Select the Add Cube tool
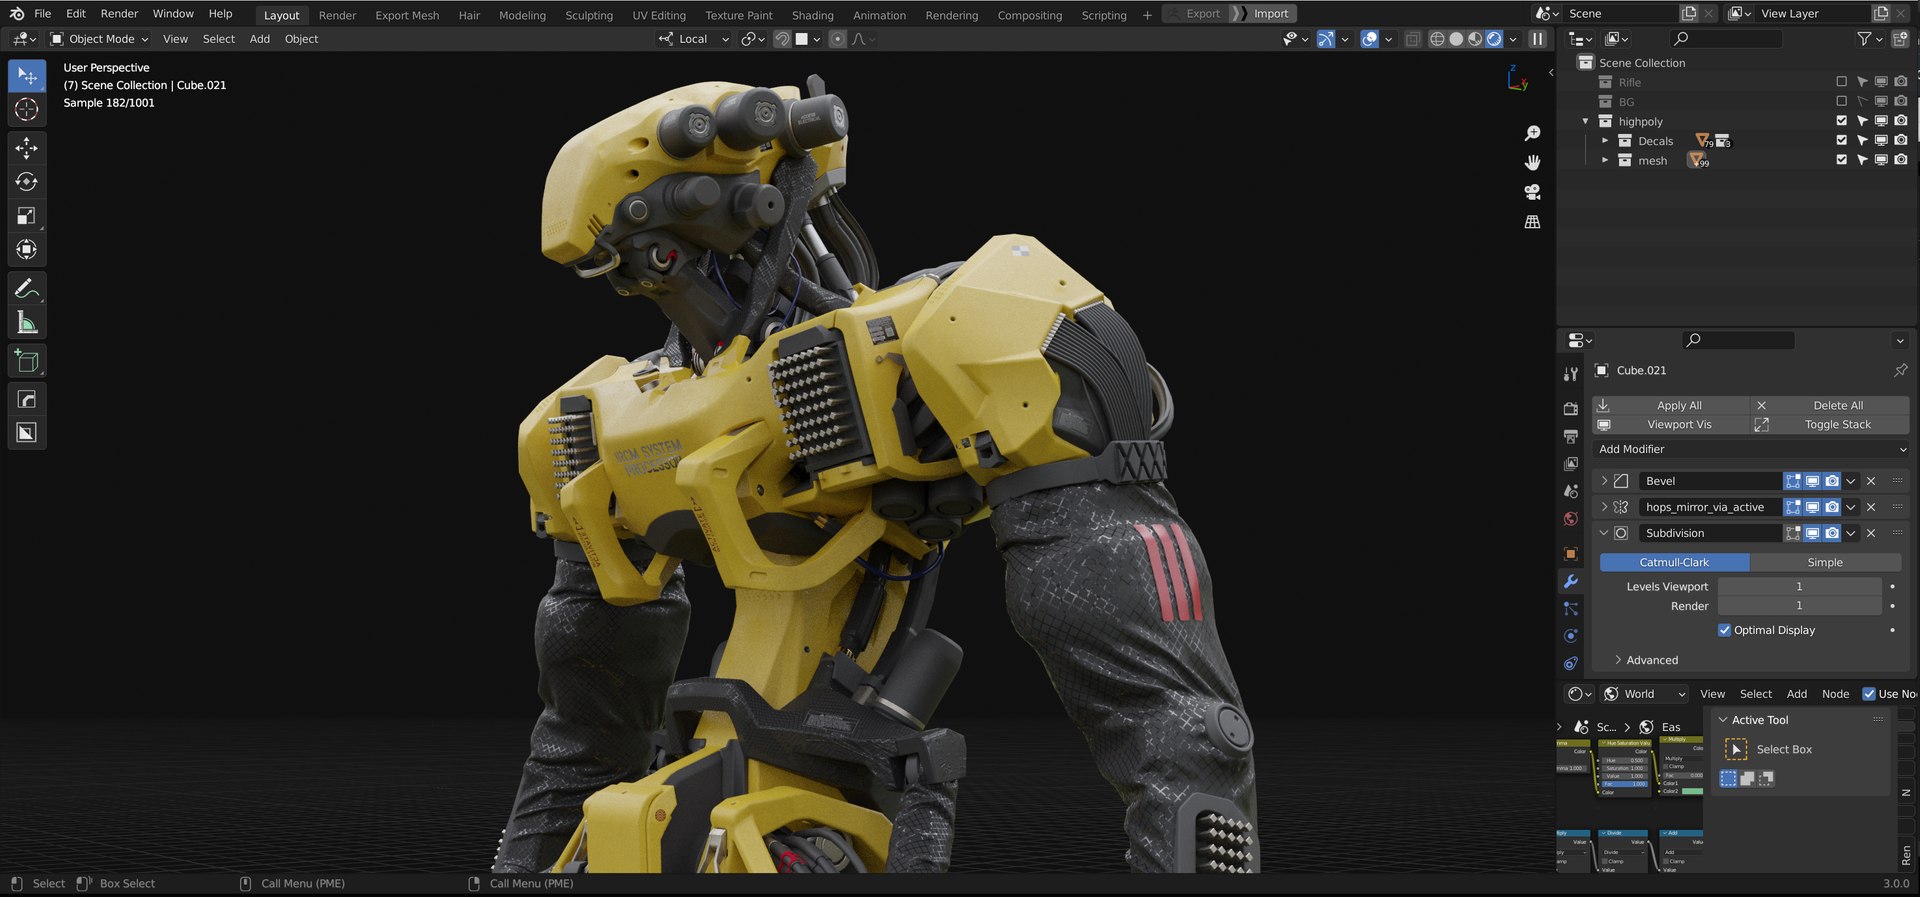This screenshot has height=897, width=1920. (x=27, y=361)
